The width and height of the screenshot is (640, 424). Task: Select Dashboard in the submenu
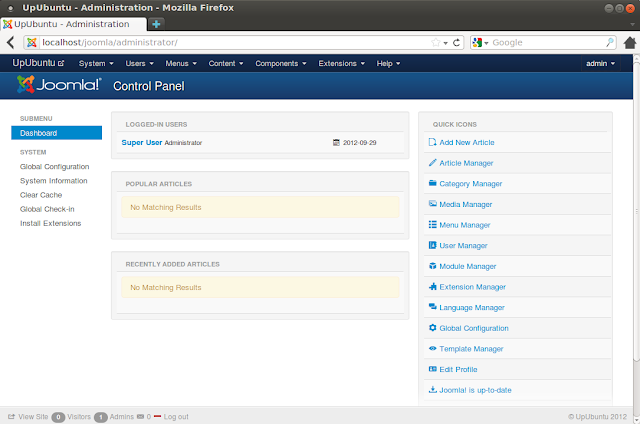[x=56, y=133]
